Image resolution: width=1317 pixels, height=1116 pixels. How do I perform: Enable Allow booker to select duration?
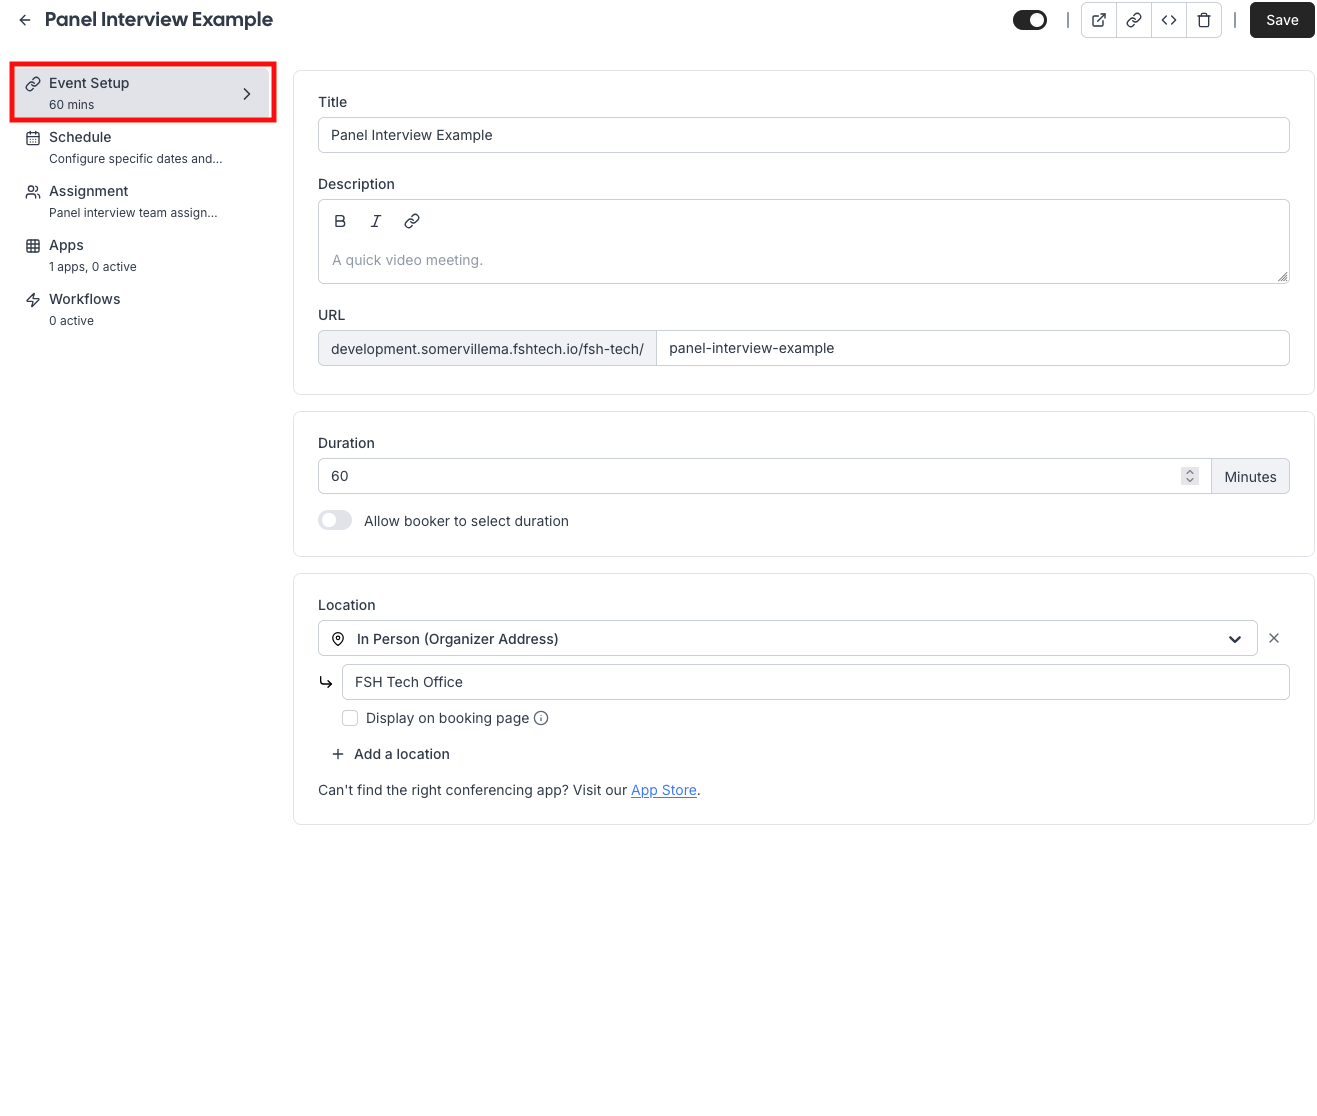pos(335,520)
